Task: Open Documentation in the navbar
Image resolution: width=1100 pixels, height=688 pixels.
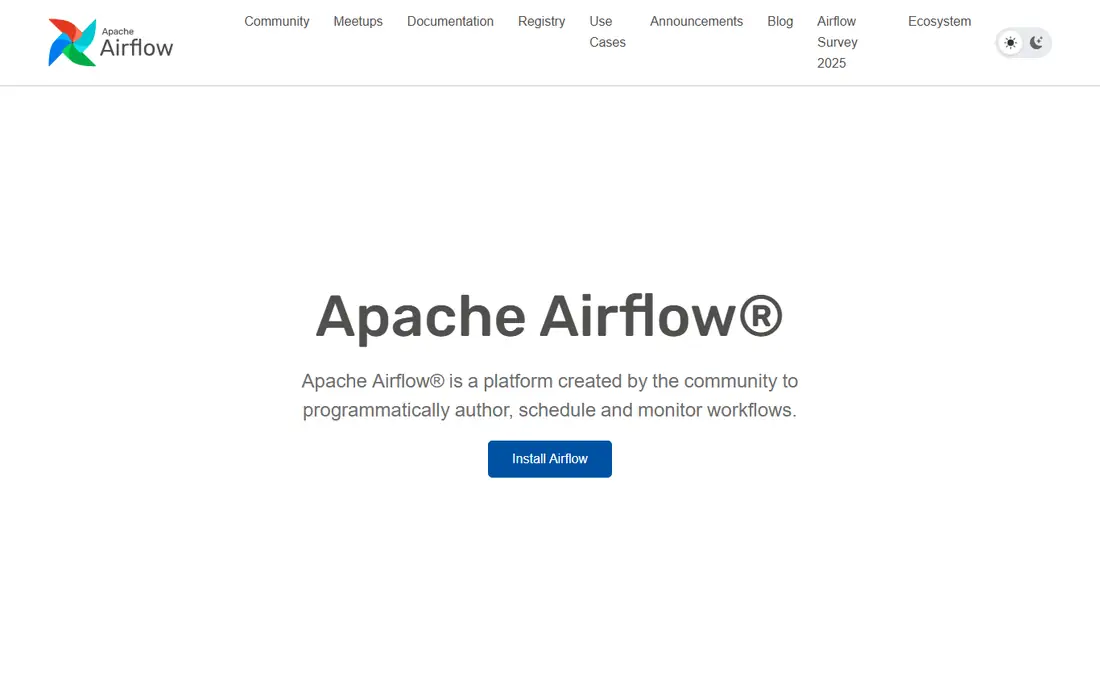Action: (x=450, y=22)
